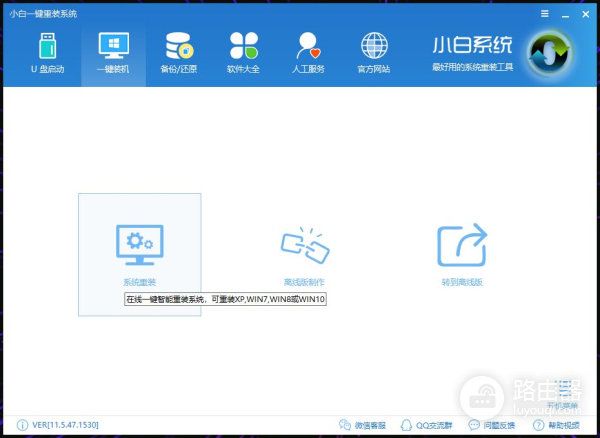This screenshot has height=438, width=600.
Task: Open QQ交流群 link in footer
Action: click(426, 425)
